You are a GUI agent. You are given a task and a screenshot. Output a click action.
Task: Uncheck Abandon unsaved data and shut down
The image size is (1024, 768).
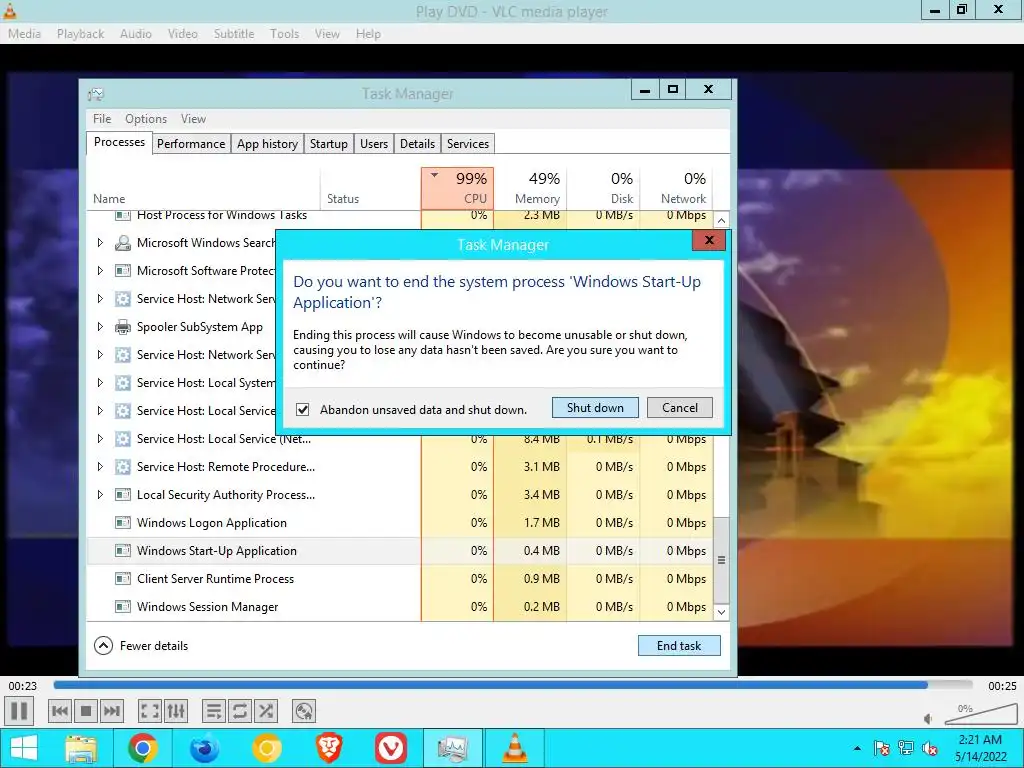point(302,409)
